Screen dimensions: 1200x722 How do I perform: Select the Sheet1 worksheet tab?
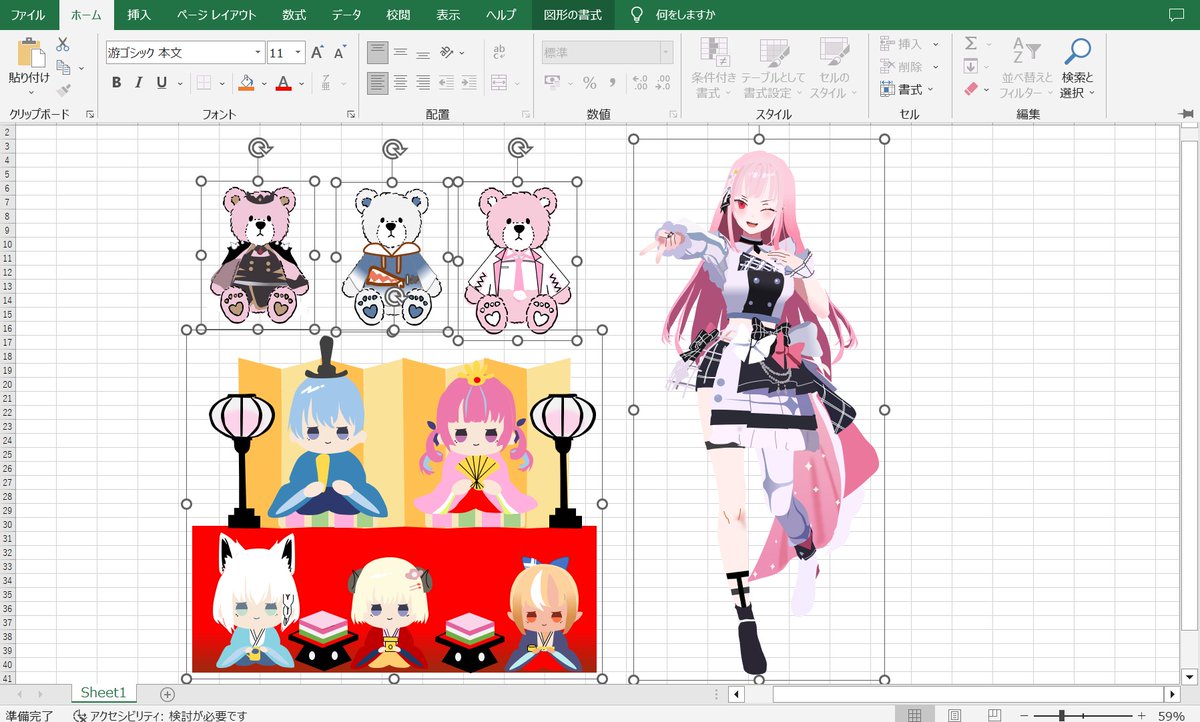click(104, 693)
